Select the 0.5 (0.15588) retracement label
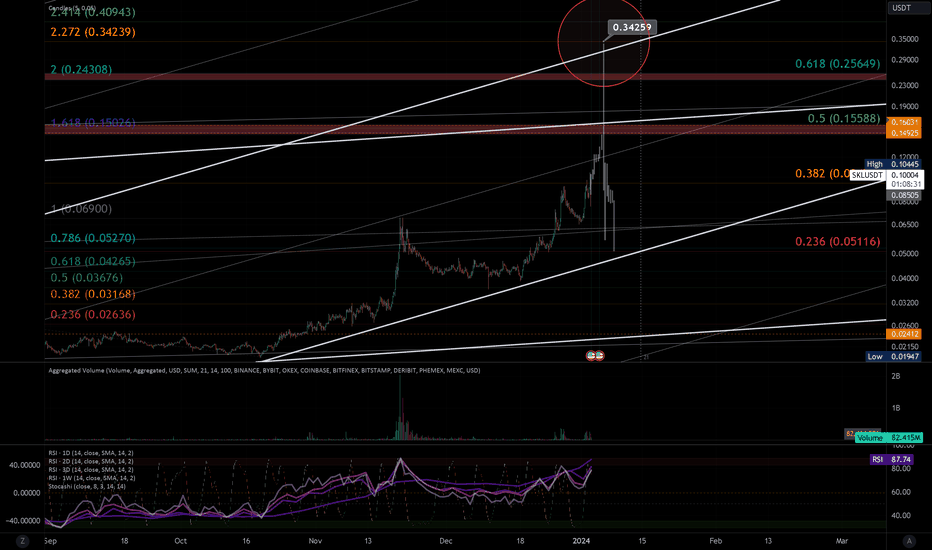This screenshot has height=550, width=932. (x=844, y=118)
